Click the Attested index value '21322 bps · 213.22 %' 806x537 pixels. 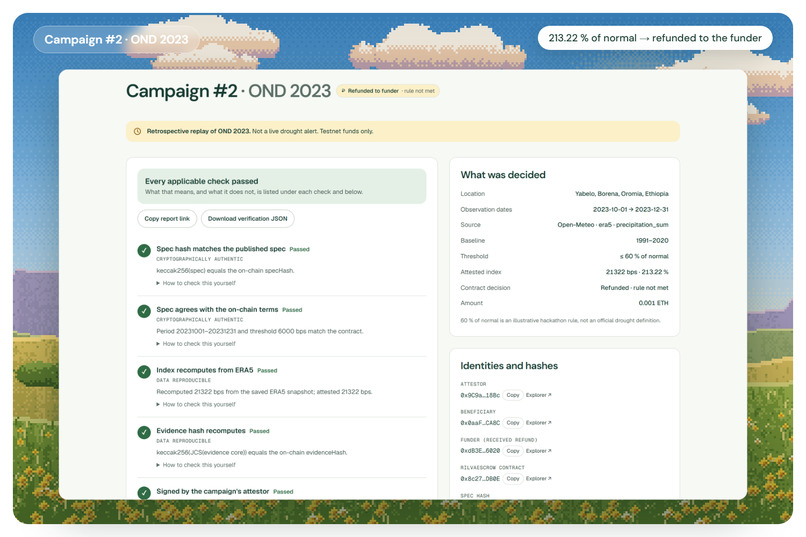(x=637, y=272)
